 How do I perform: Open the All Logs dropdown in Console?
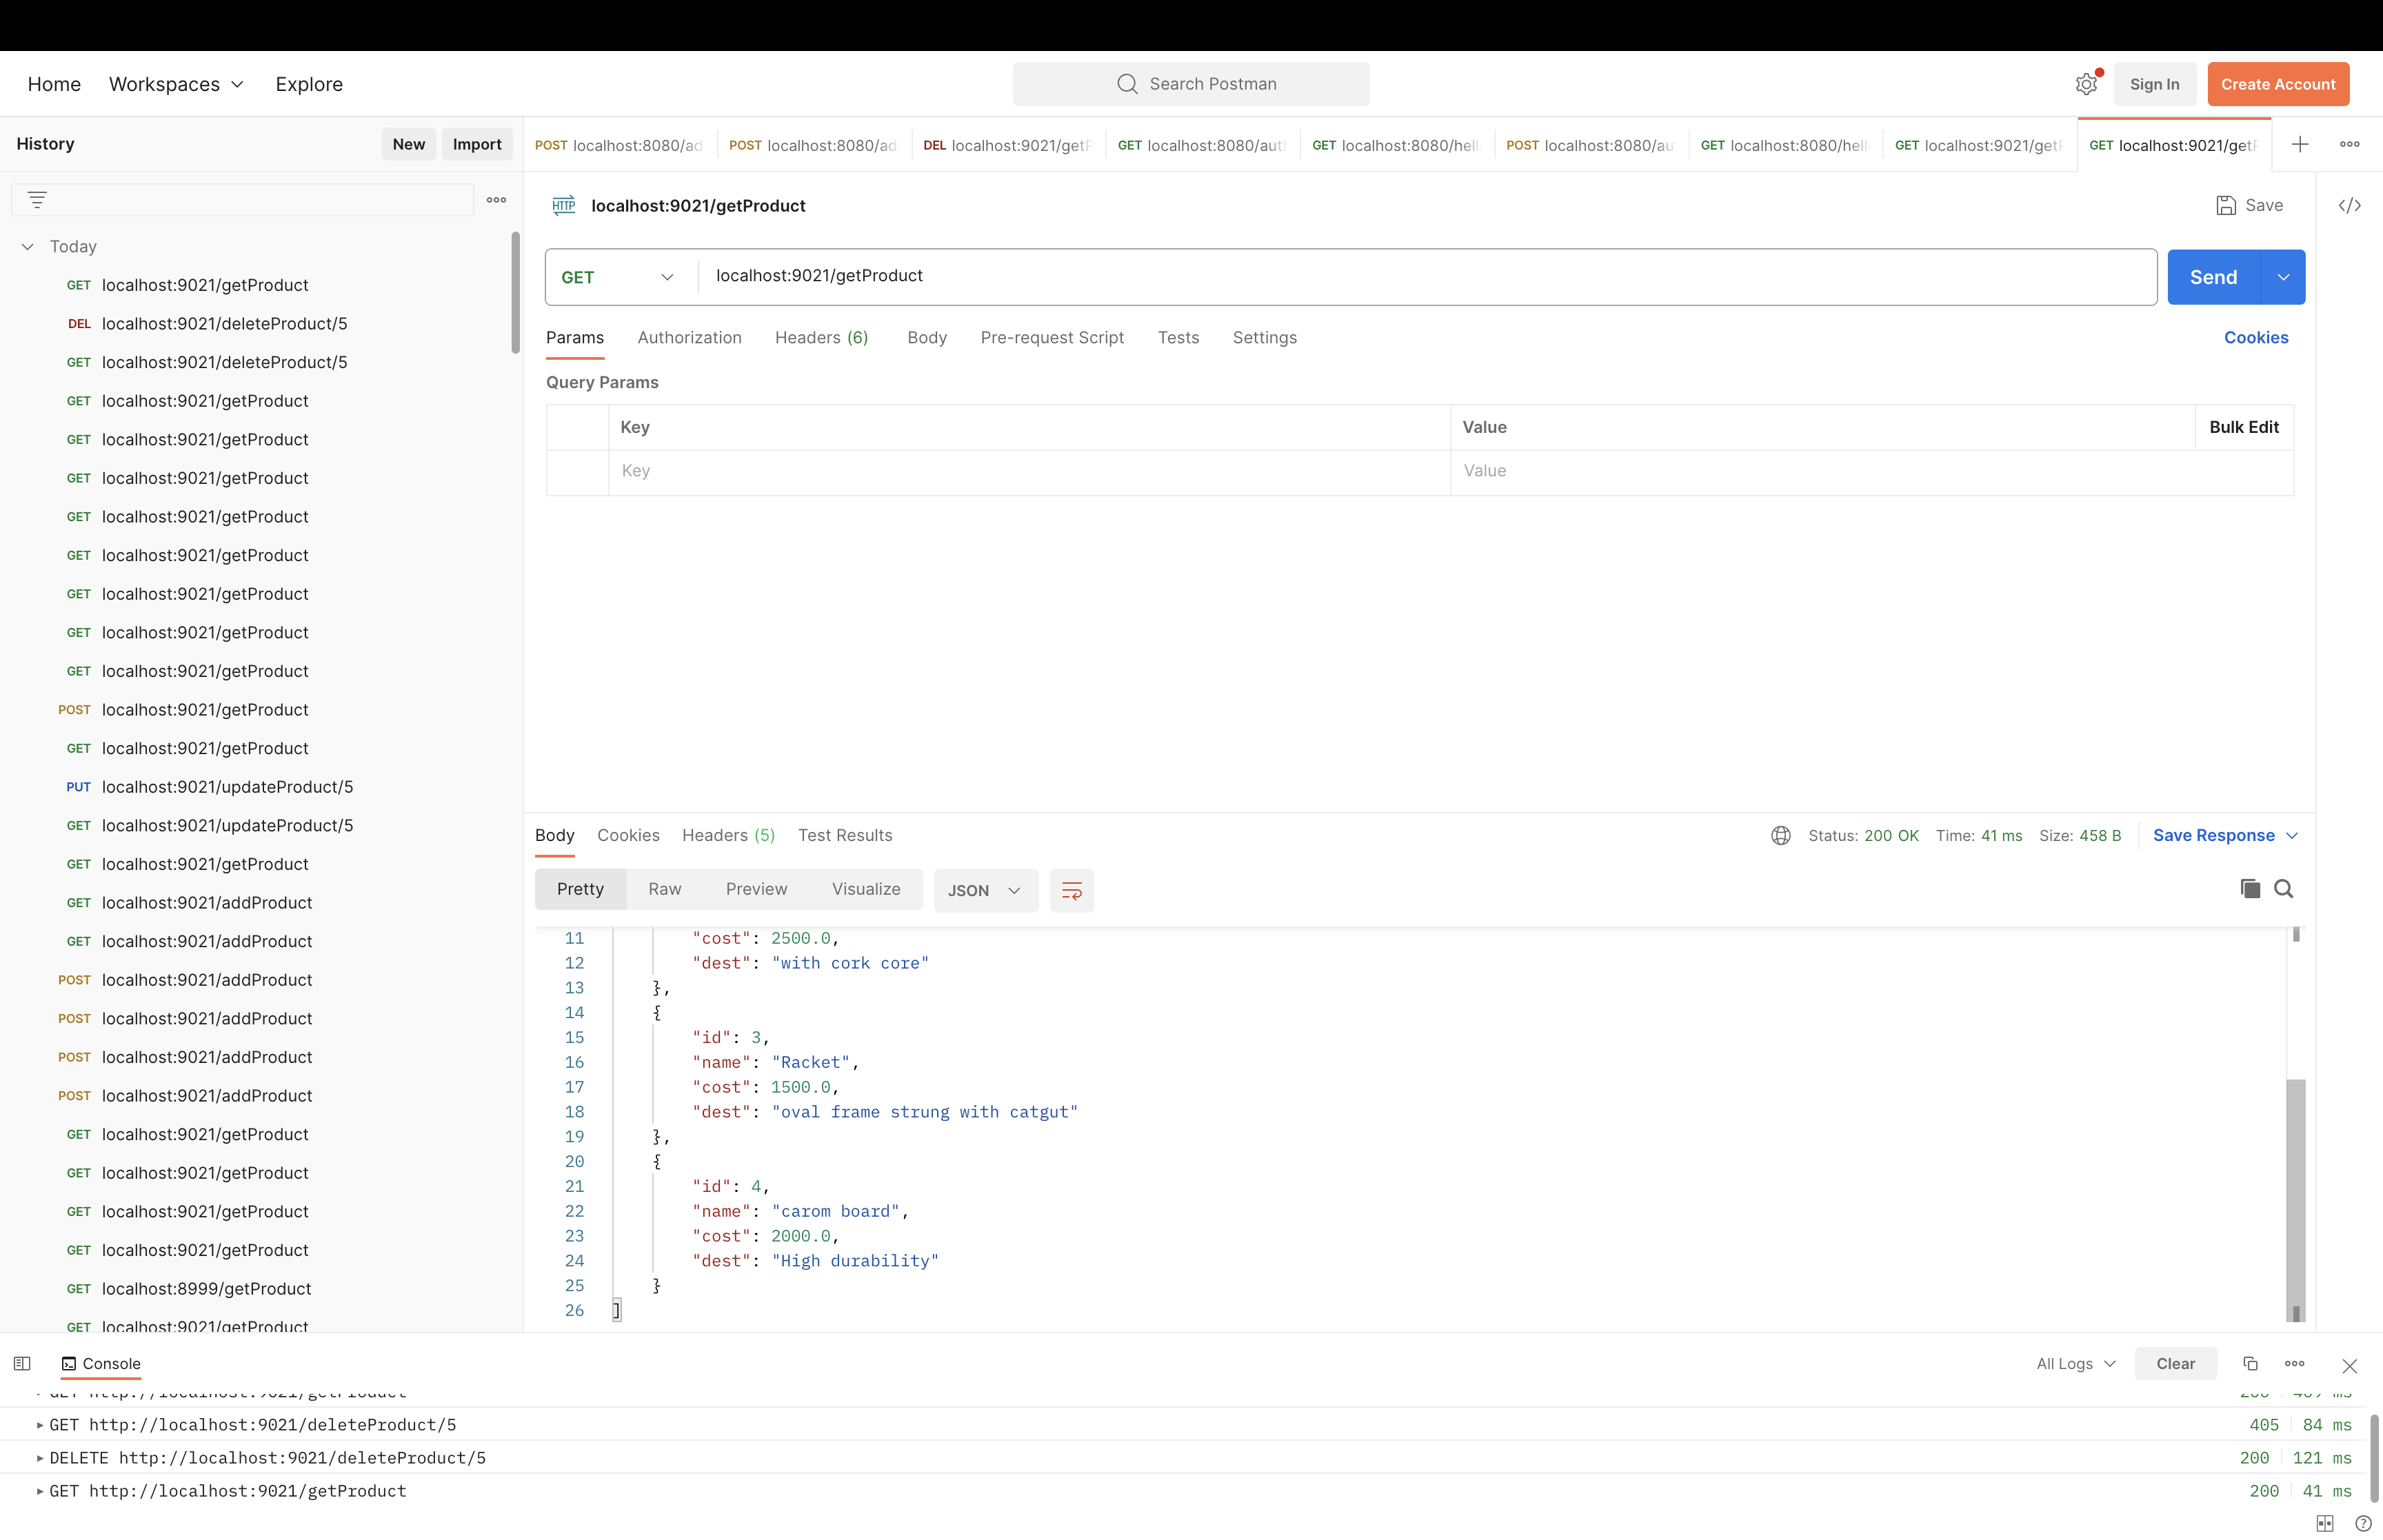pos(2074,1363)
